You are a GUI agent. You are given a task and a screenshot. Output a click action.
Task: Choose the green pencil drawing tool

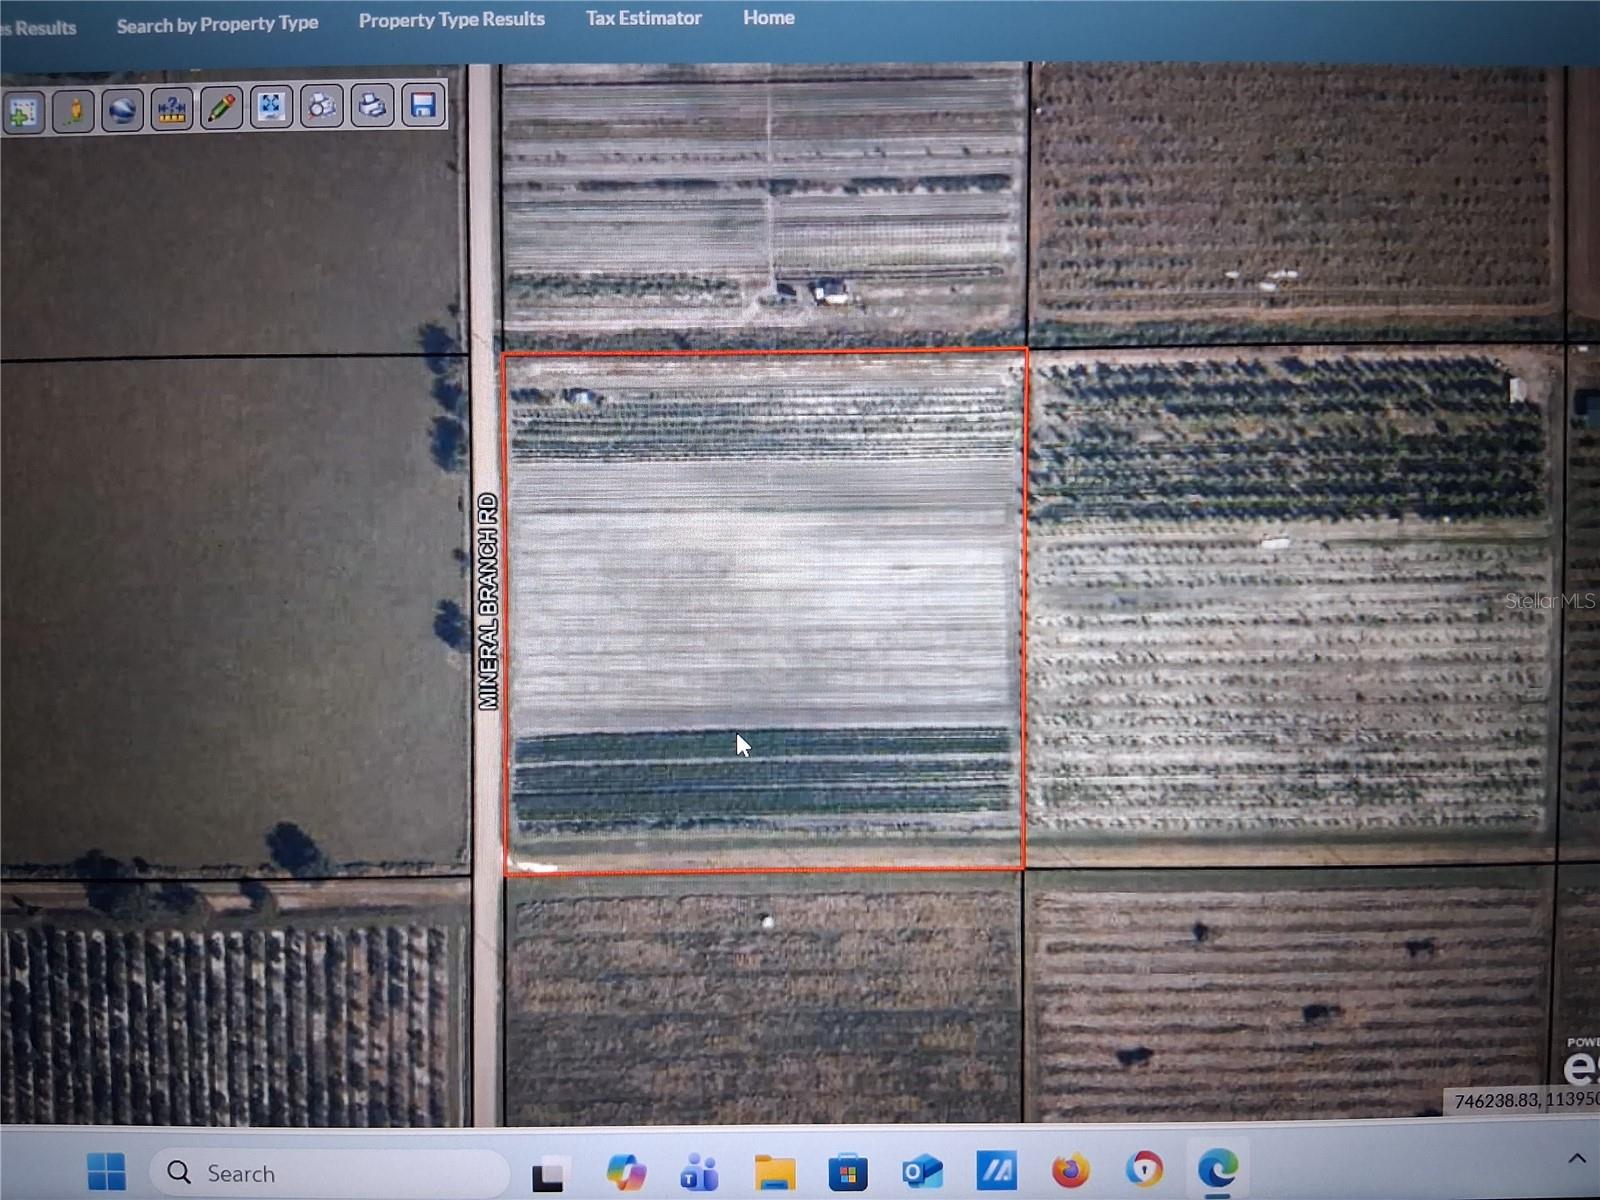coord(222,107)
